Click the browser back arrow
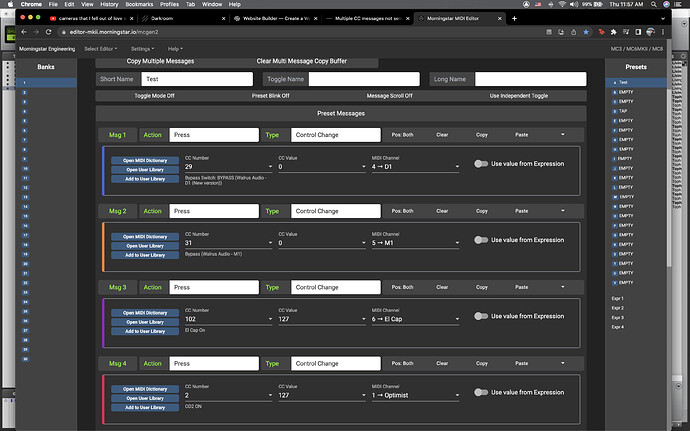 (24, 32)
